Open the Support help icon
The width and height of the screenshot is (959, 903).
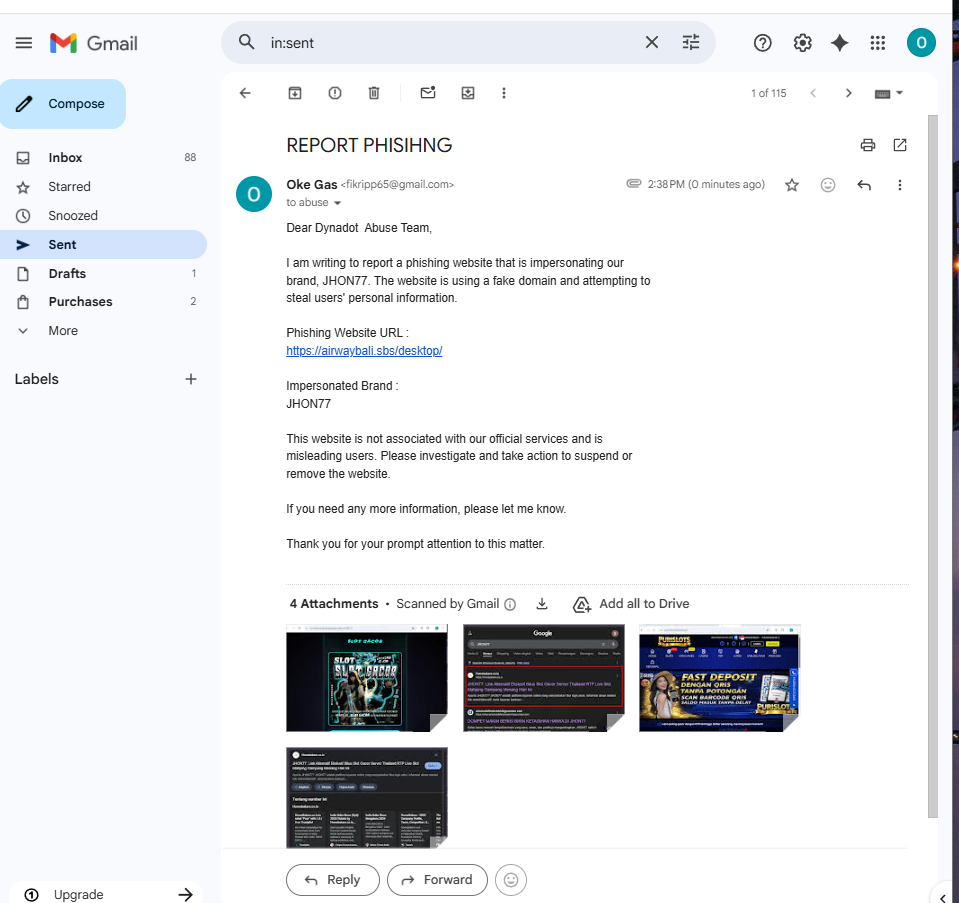point(762,43)
